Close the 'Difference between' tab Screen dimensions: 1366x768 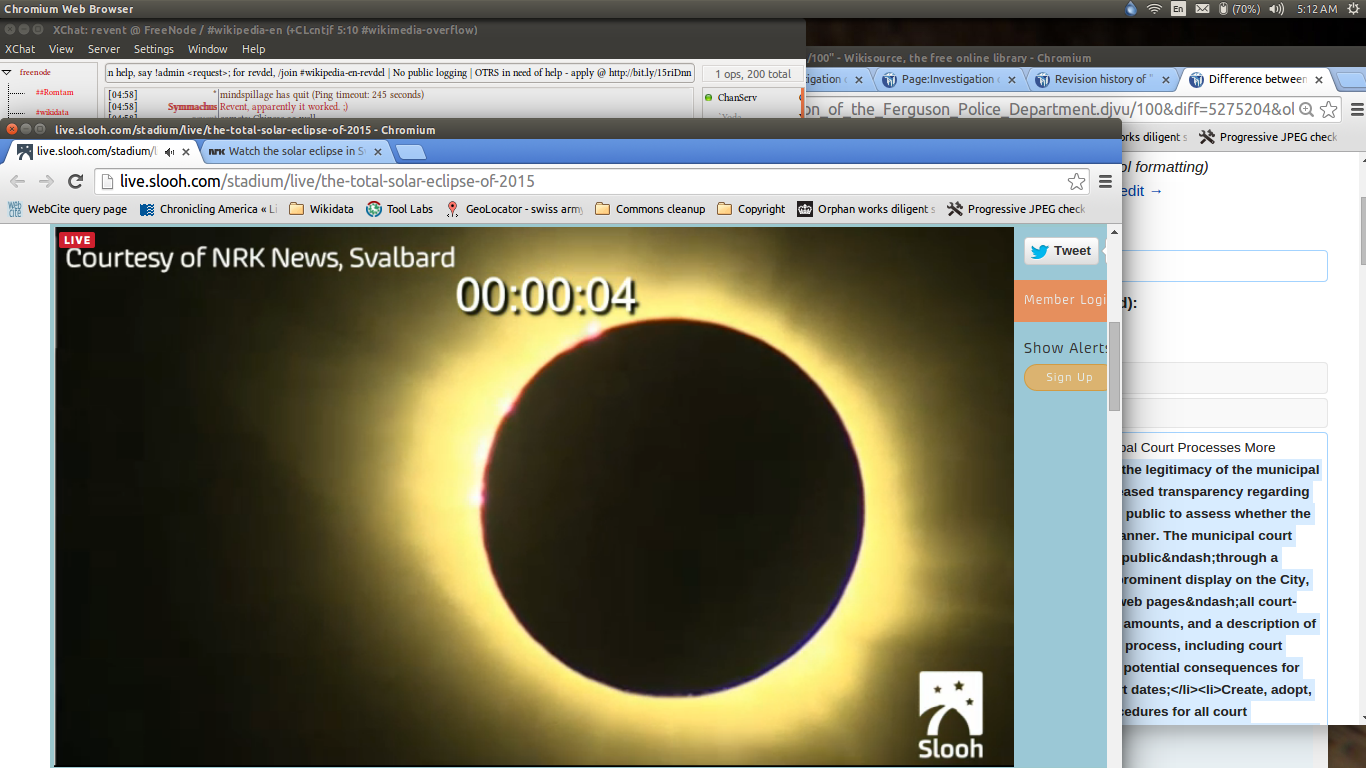(1319, 80)
